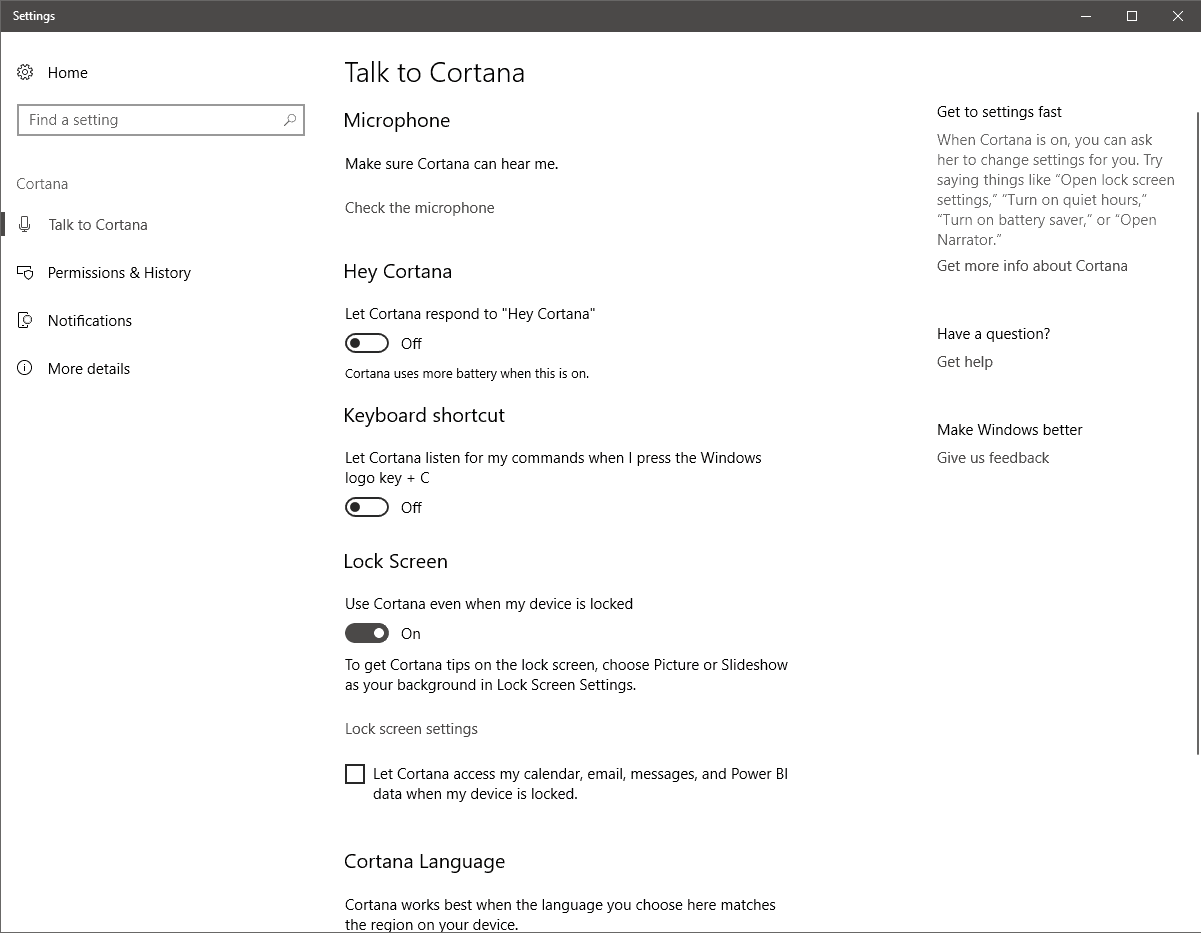Enable the Windows logo key + C toggle
Viewport: 1201px width, 933px height.
point(367,507)
